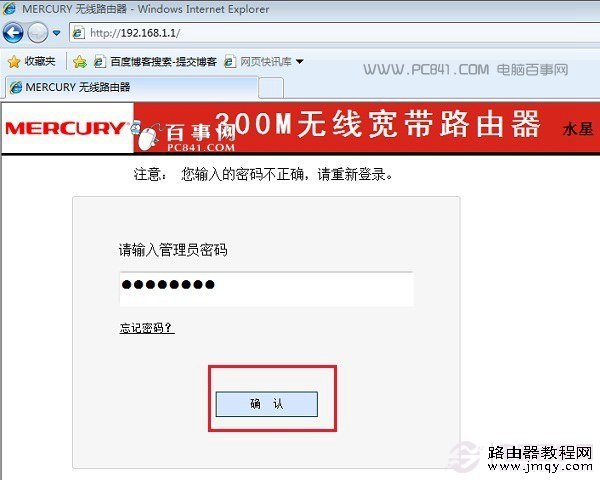Click the admin password input field
Image resolution: width=600 pixels, height=480 pixels.
click(266, 289)
